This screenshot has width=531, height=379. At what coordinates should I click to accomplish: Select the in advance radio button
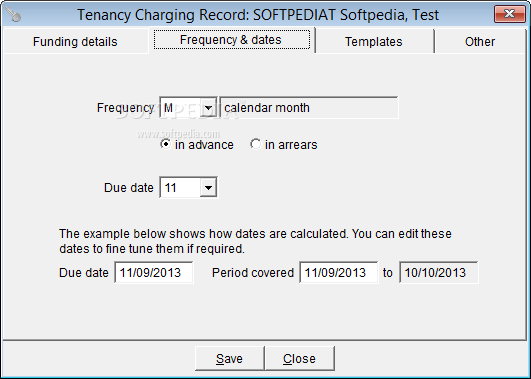[165, 144]
